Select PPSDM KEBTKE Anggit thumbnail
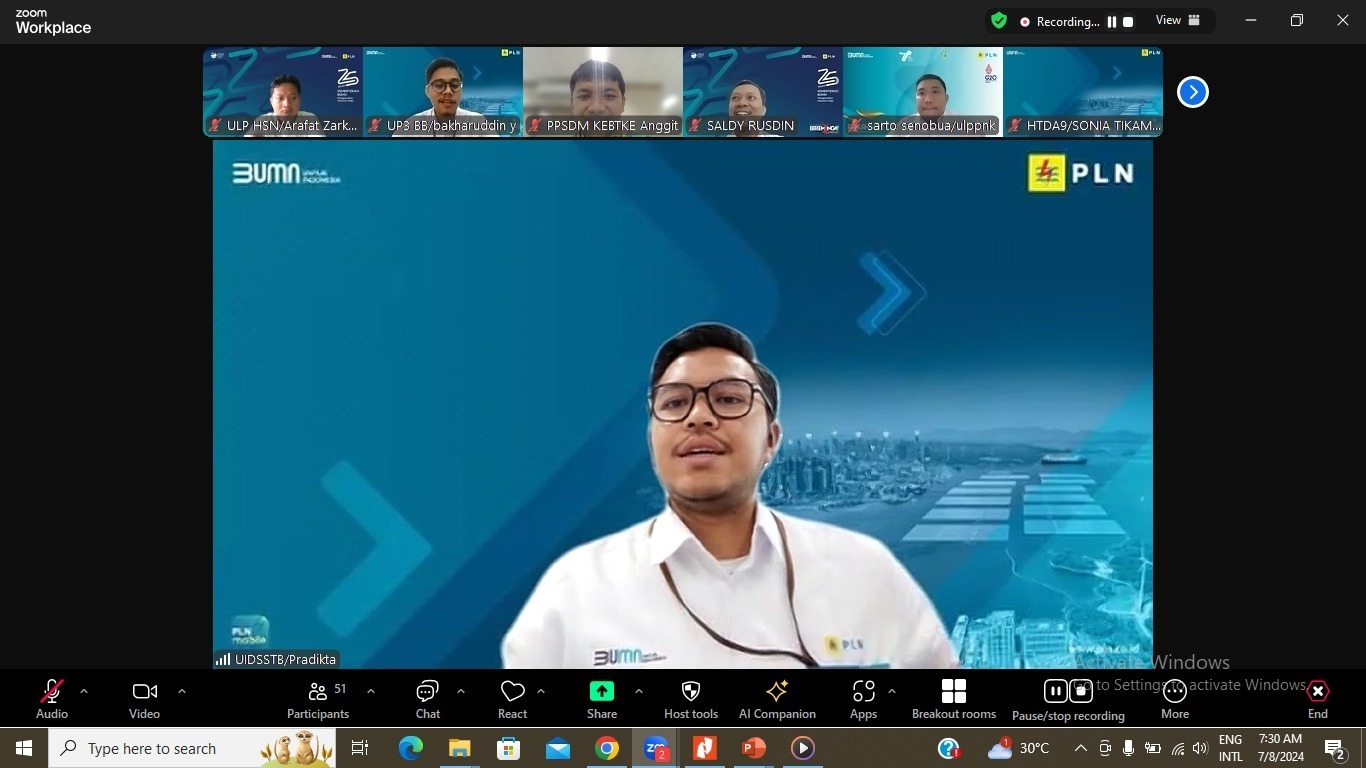The width and height of the screenshot is (1366, 768). [603, 91]
